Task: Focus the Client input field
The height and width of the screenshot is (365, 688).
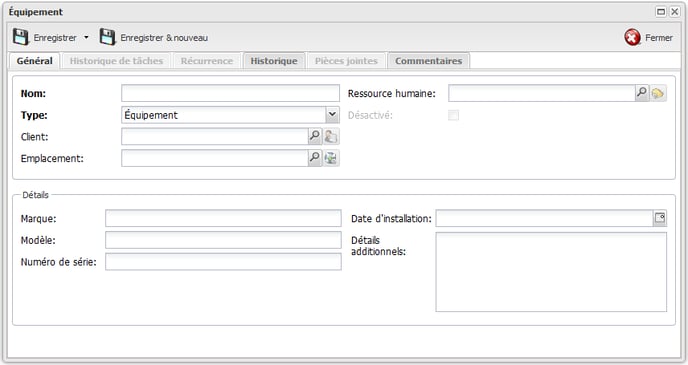Action: point(215,136)
